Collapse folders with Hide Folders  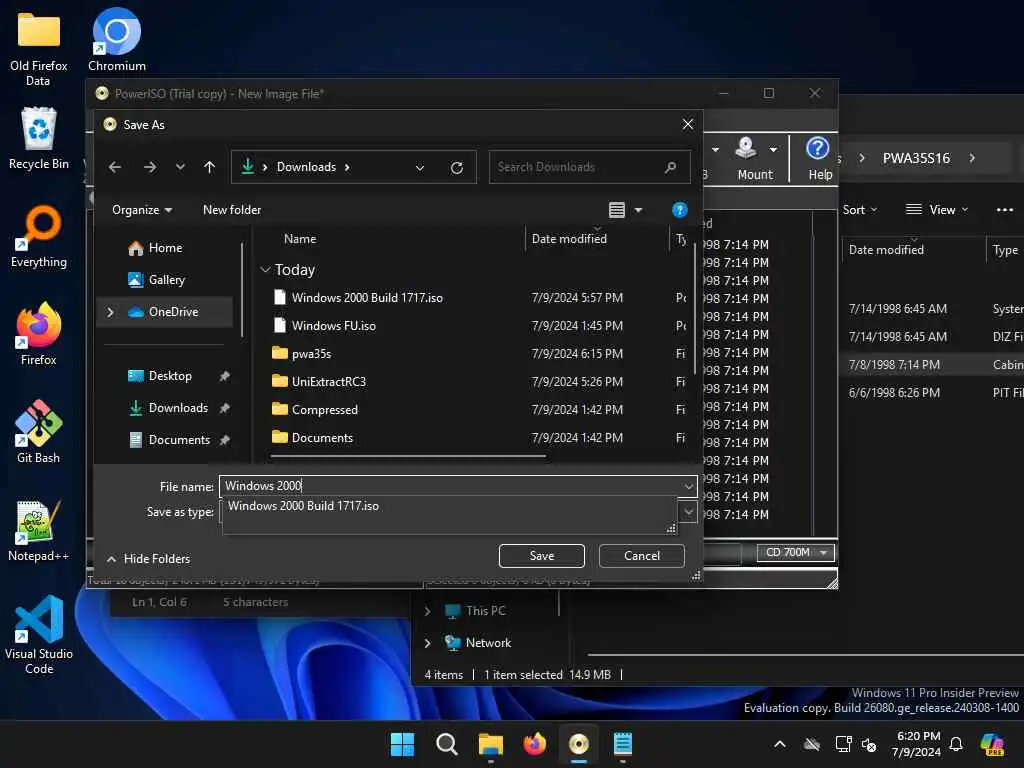(x=148, y=559)
